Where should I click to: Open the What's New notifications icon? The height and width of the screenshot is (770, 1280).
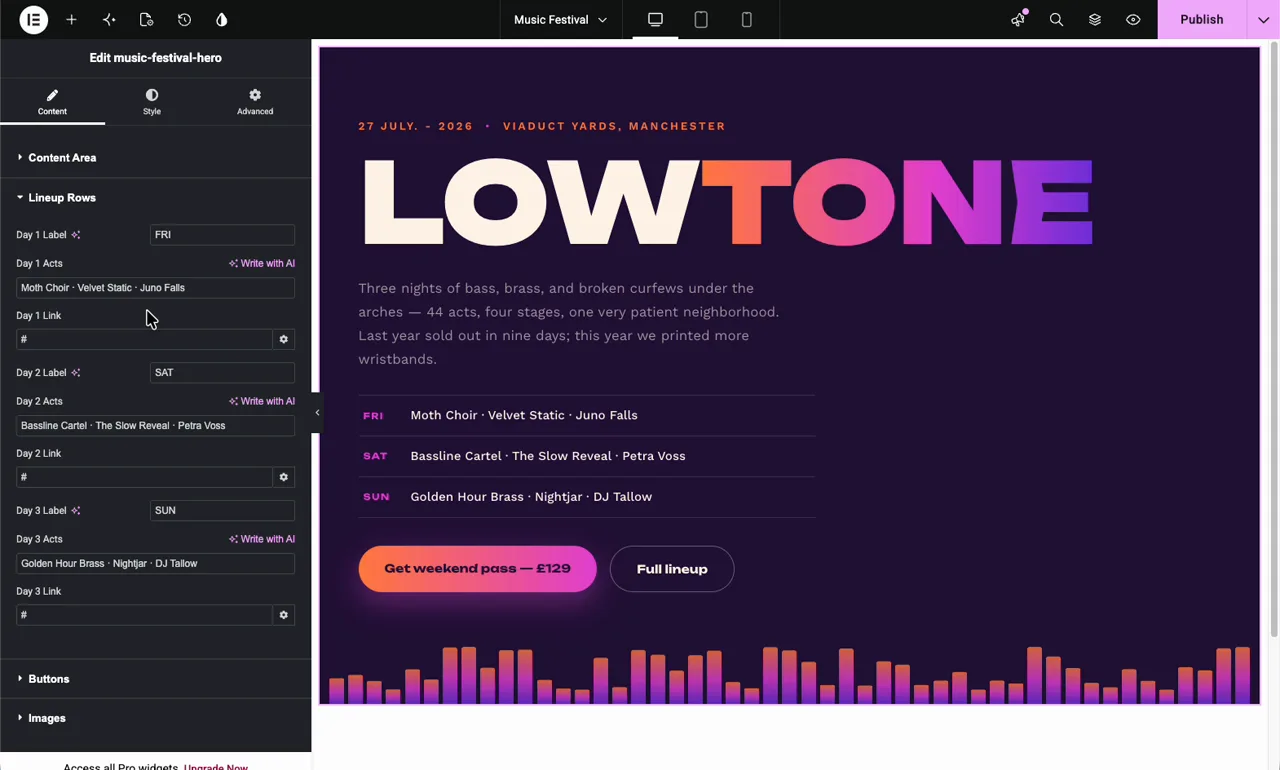[x=1018, y=19]
